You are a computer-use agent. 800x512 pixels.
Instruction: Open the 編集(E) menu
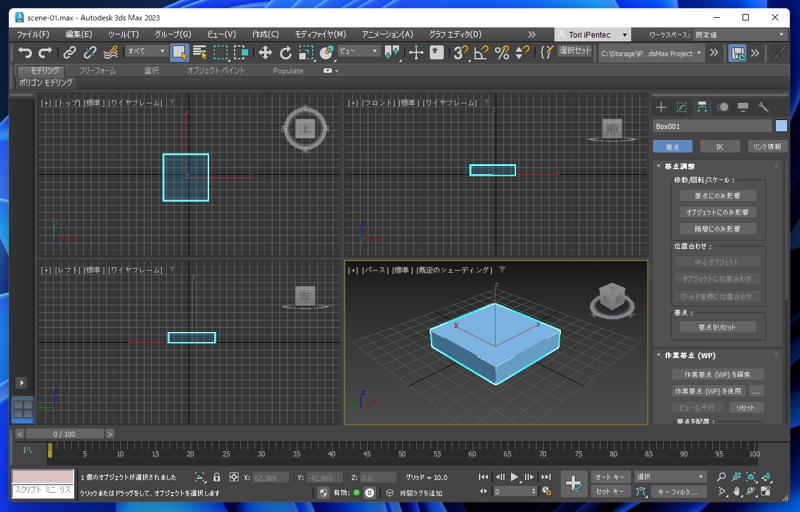click(79, 35)
